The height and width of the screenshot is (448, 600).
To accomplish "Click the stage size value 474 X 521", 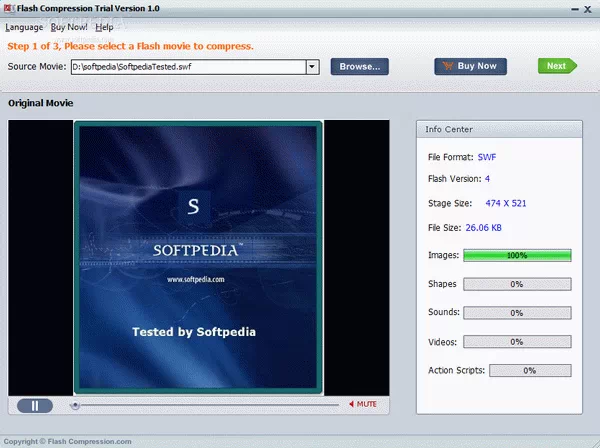I will click(x=505, y=203).
